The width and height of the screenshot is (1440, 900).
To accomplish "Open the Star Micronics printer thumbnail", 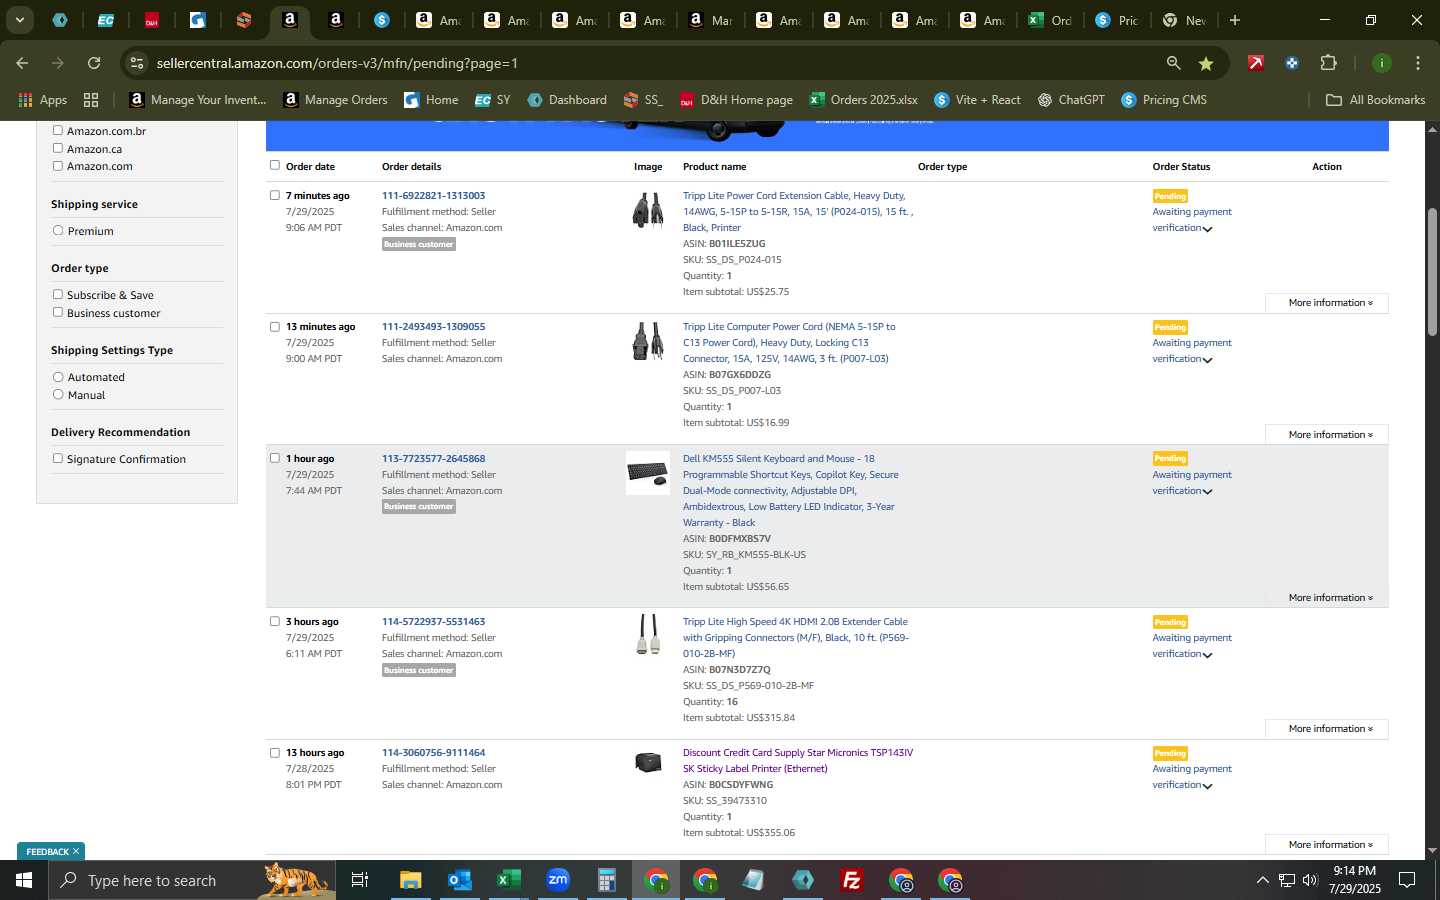I will click(x=648, y=763).
